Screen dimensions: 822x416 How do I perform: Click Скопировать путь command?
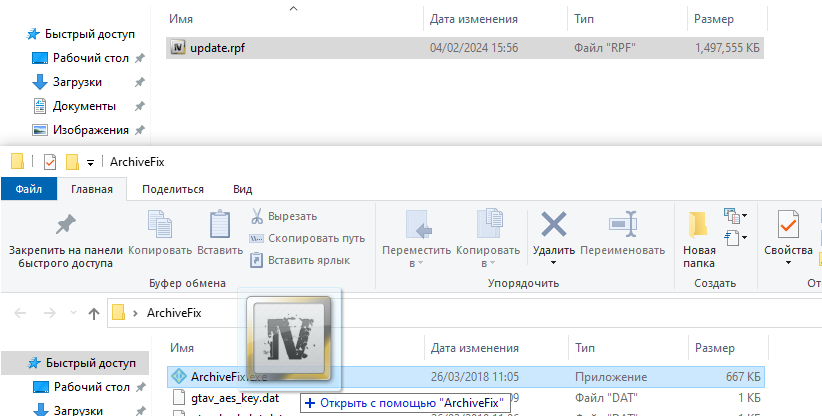coord(307,238)
